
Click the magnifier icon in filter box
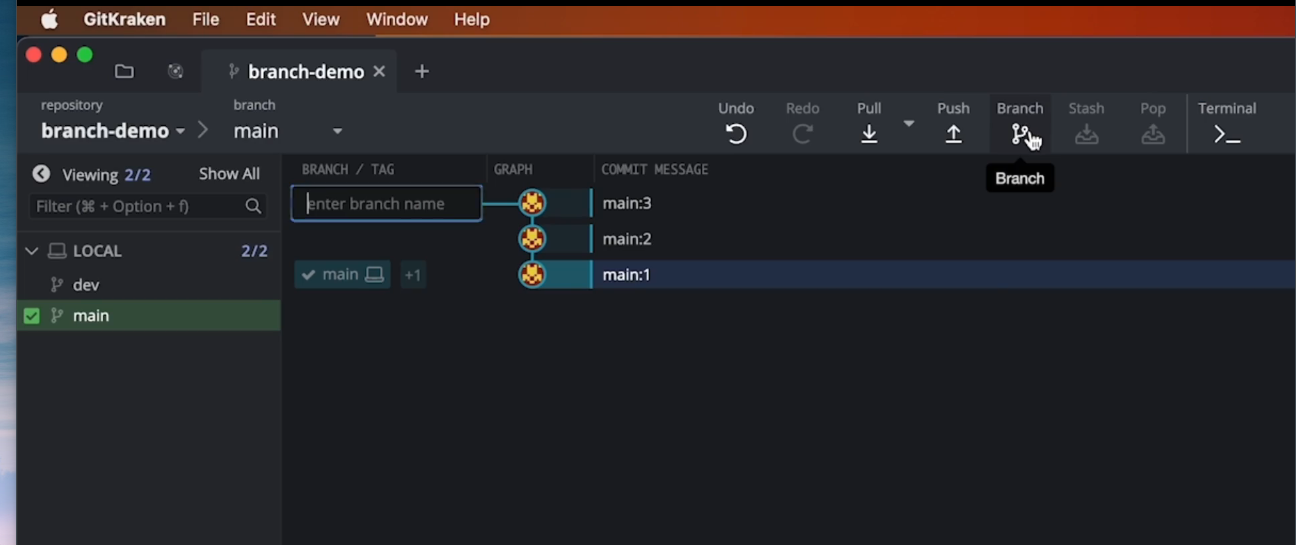253,206
